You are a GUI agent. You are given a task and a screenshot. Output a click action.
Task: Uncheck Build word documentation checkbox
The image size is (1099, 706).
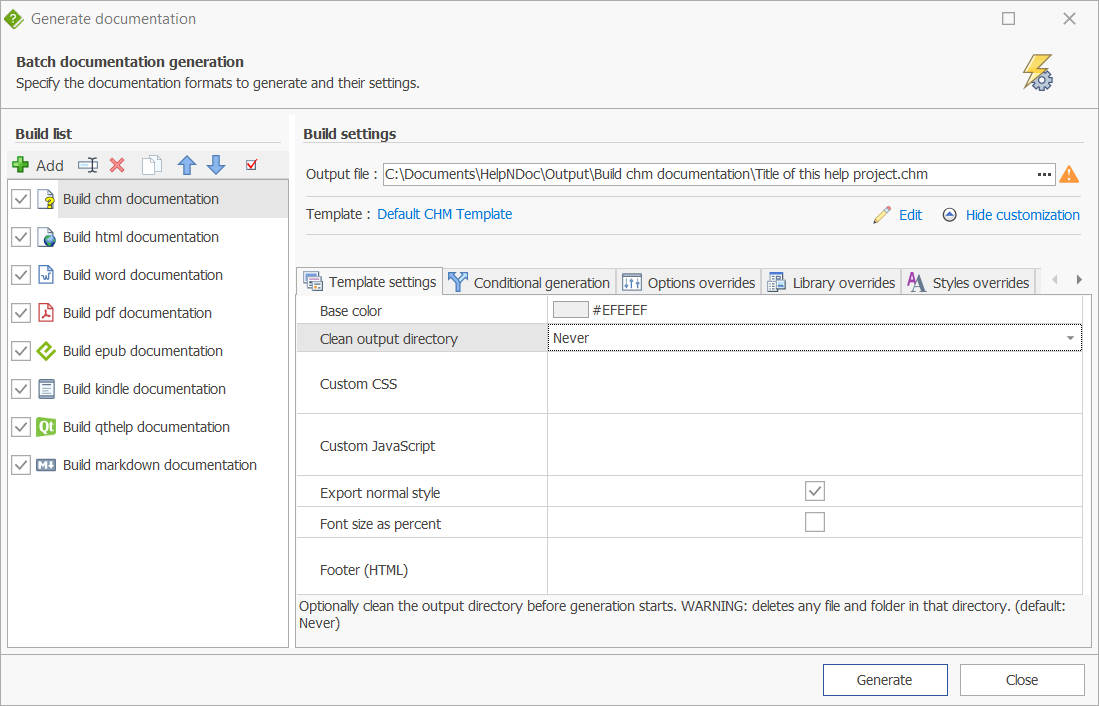click(21, 275)
